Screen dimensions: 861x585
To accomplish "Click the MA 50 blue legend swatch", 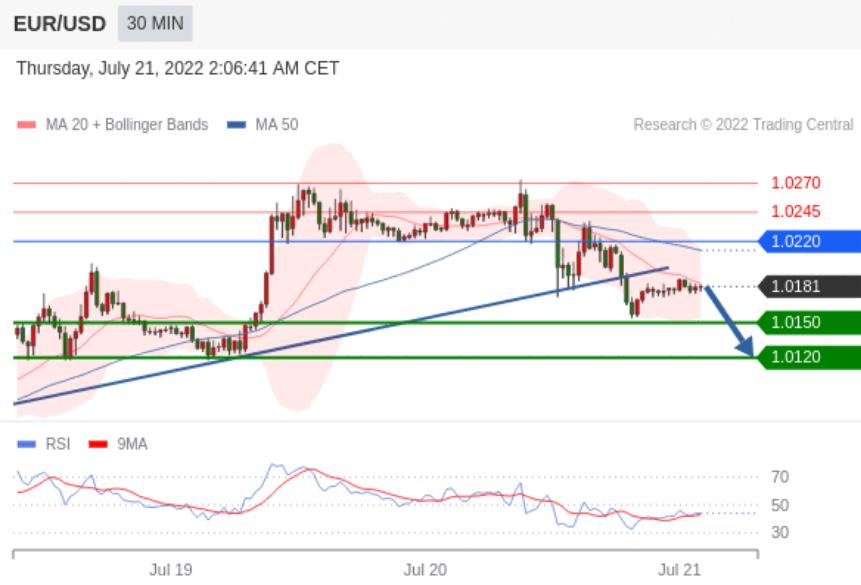I will click(236, 125).
